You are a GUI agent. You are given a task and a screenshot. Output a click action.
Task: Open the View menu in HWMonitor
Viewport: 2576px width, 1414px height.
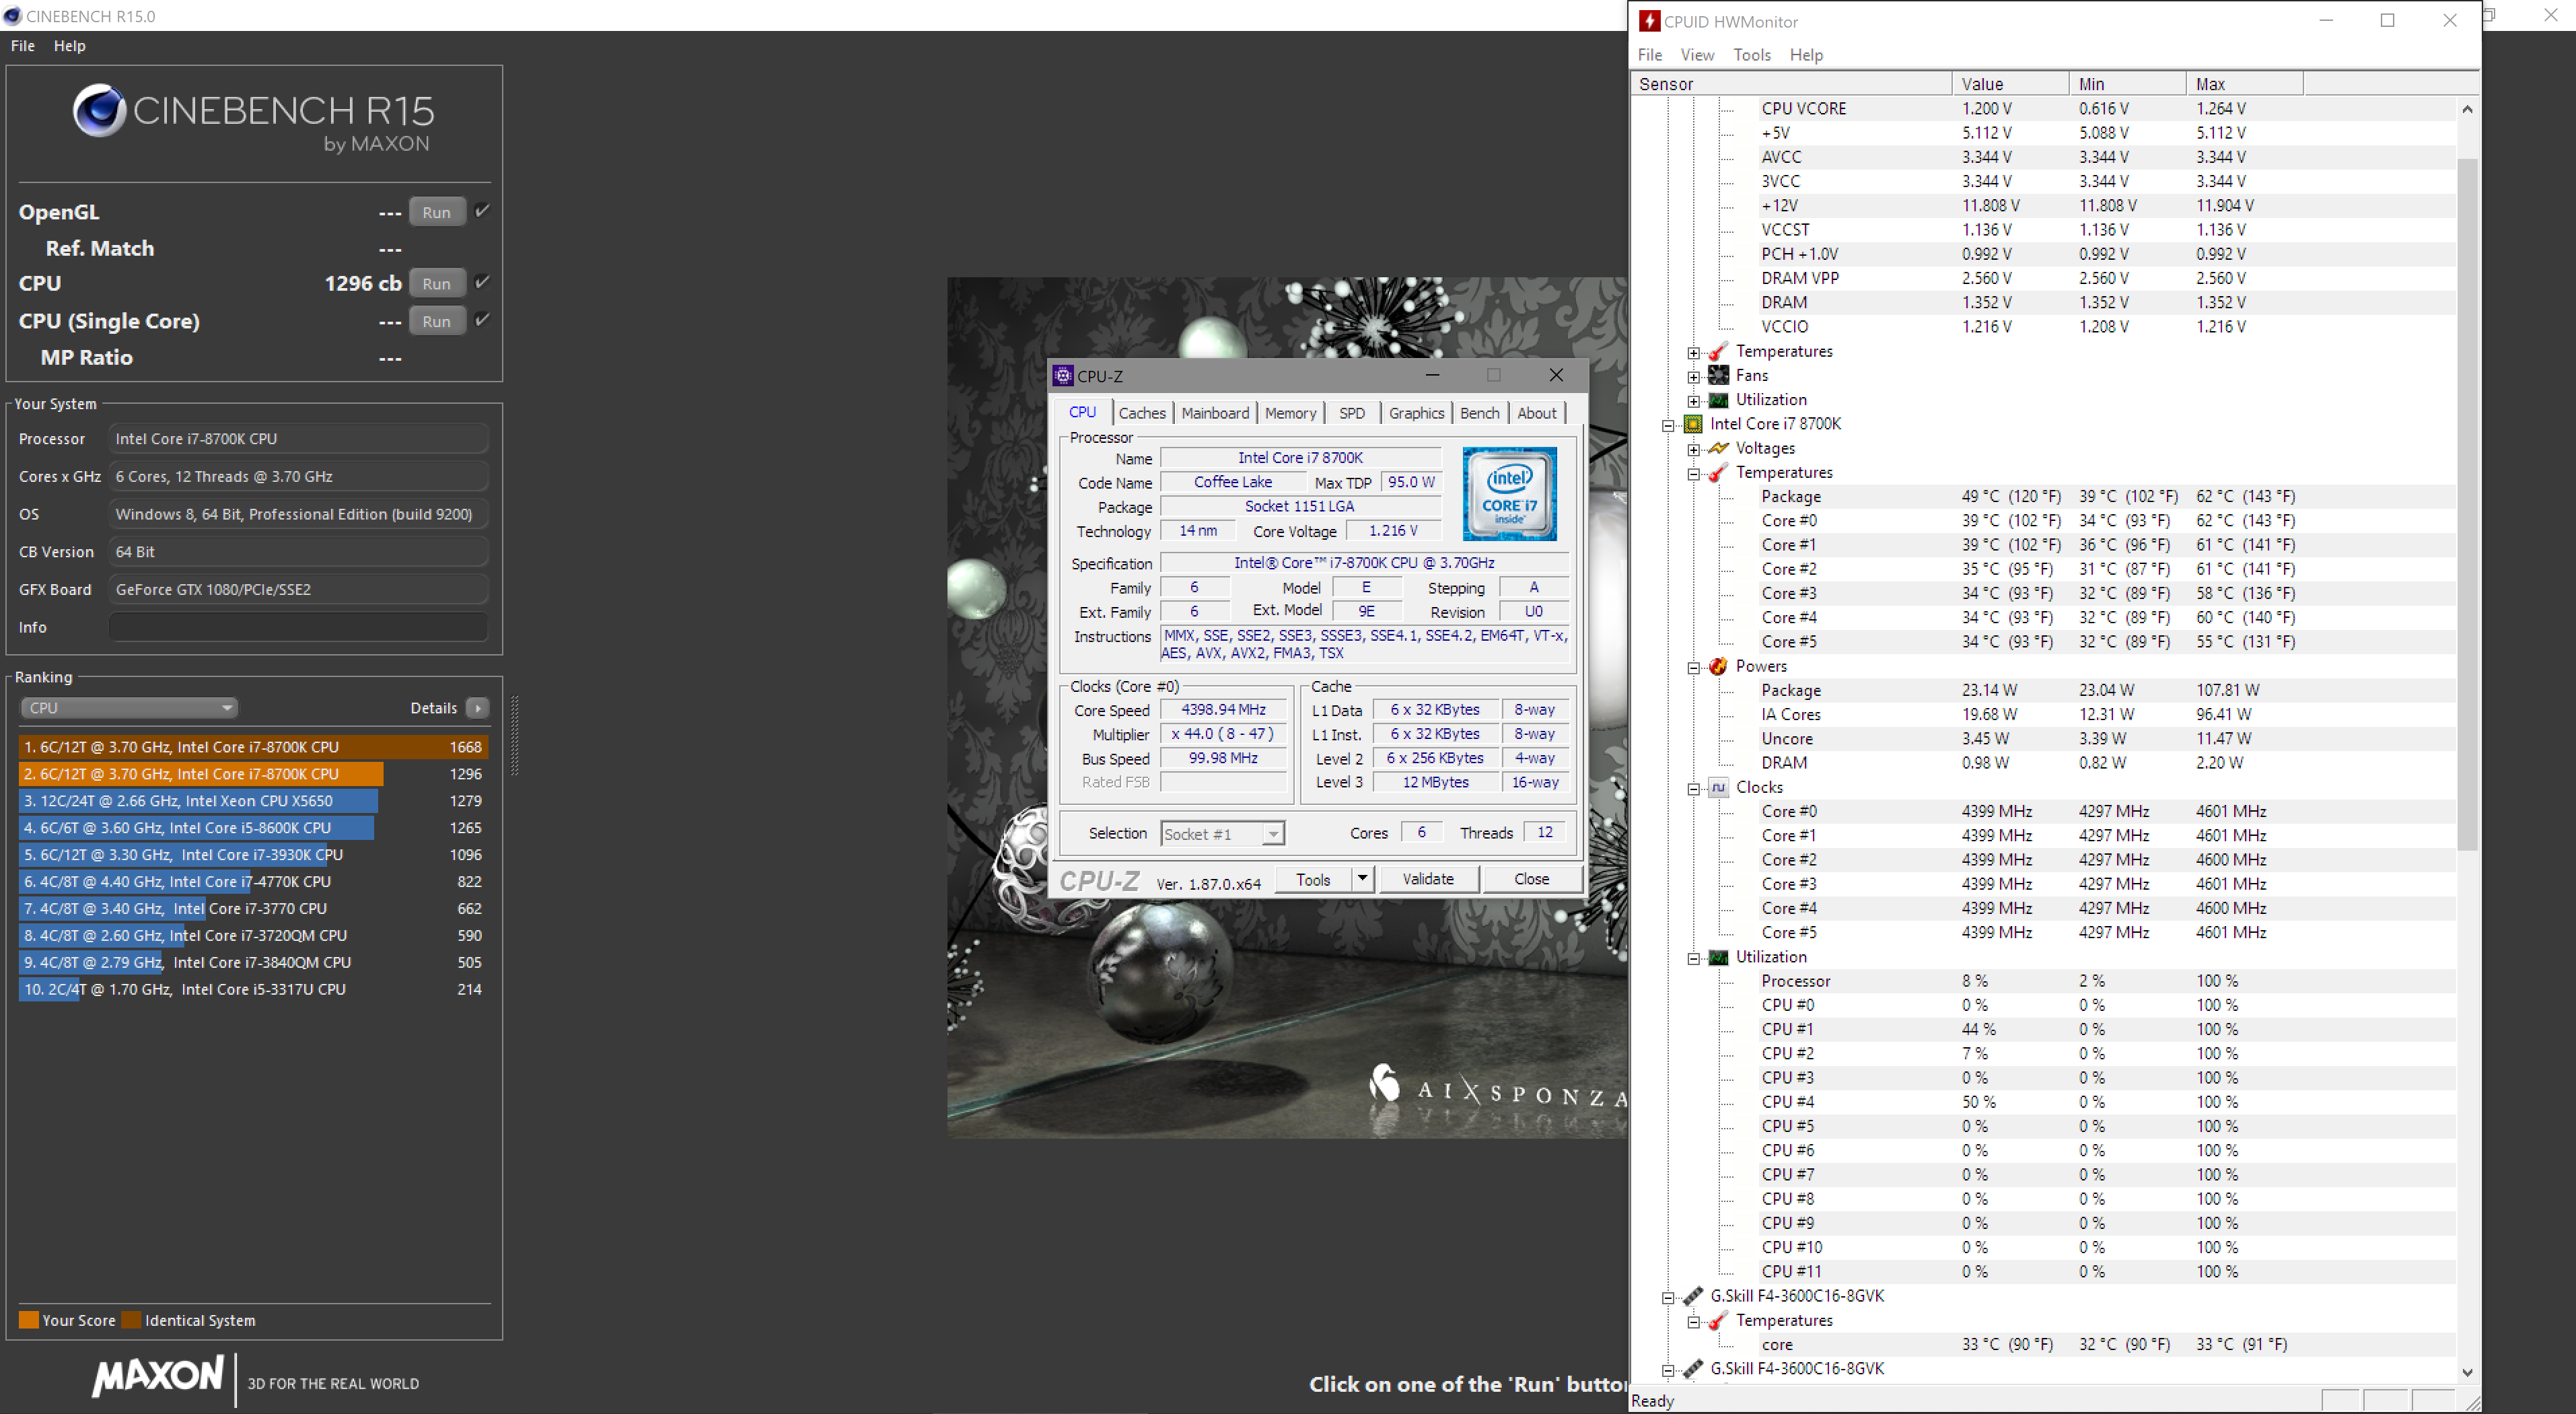pyautogui.click(x=1696, y=55)
